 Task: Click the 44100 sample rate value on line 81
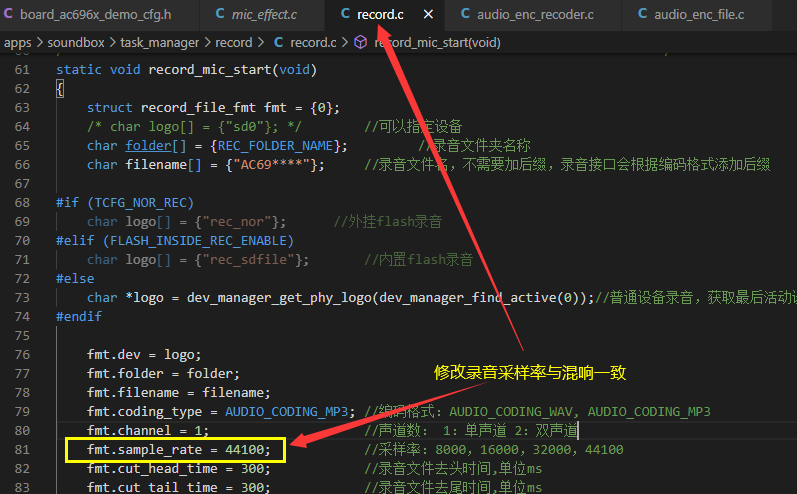click(x=244, y=450)
